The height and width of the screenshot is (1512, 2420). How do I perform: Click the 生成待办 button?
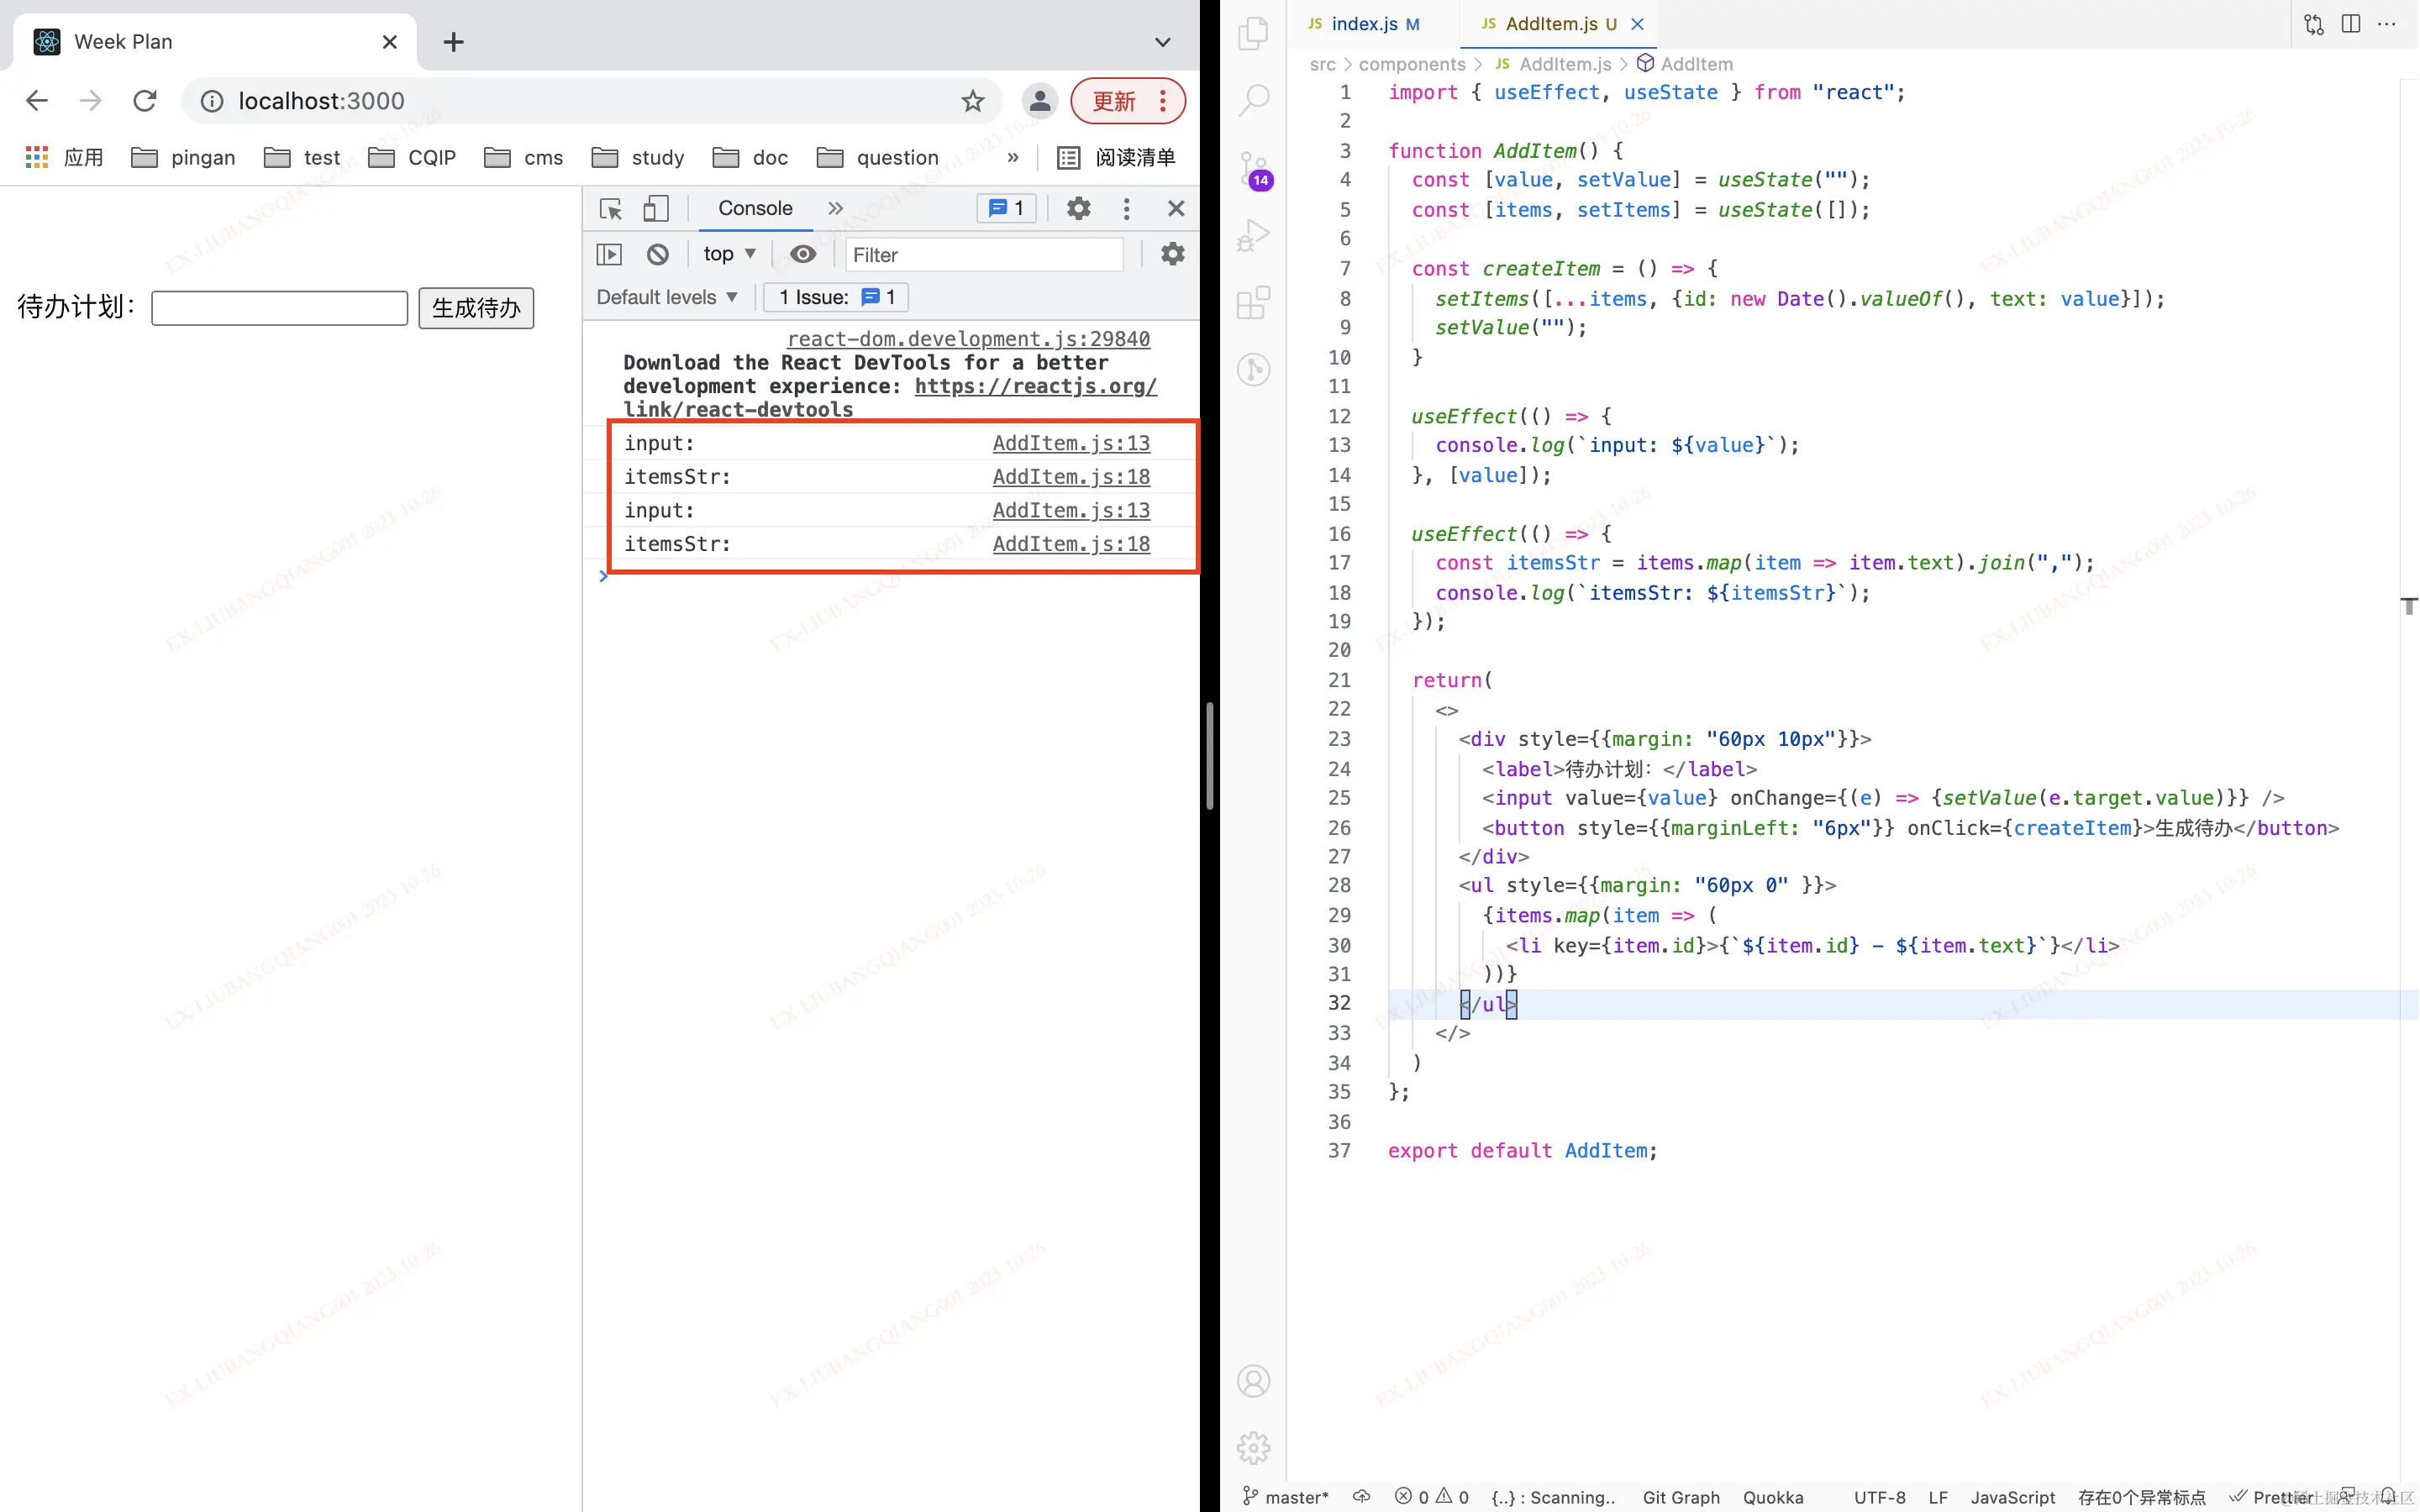coord(476,308)
